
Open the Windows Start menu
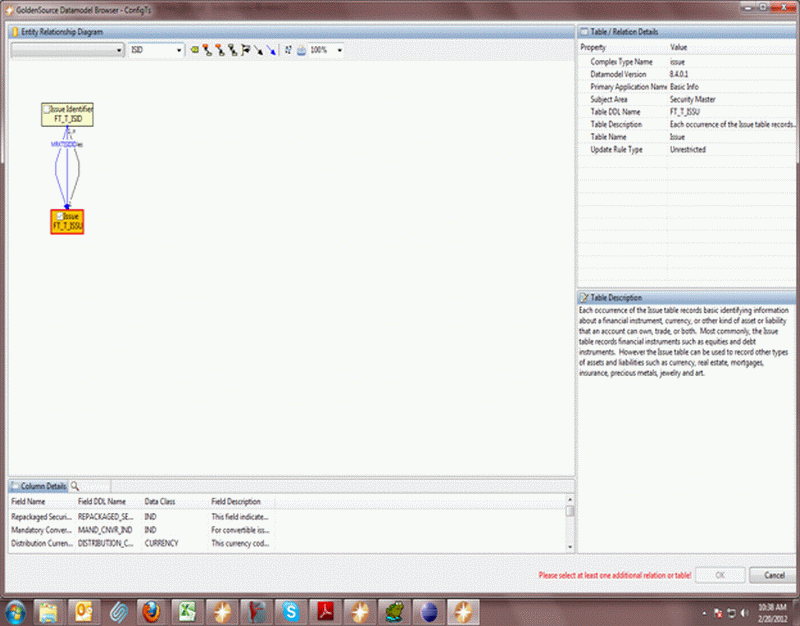(15, 612)
